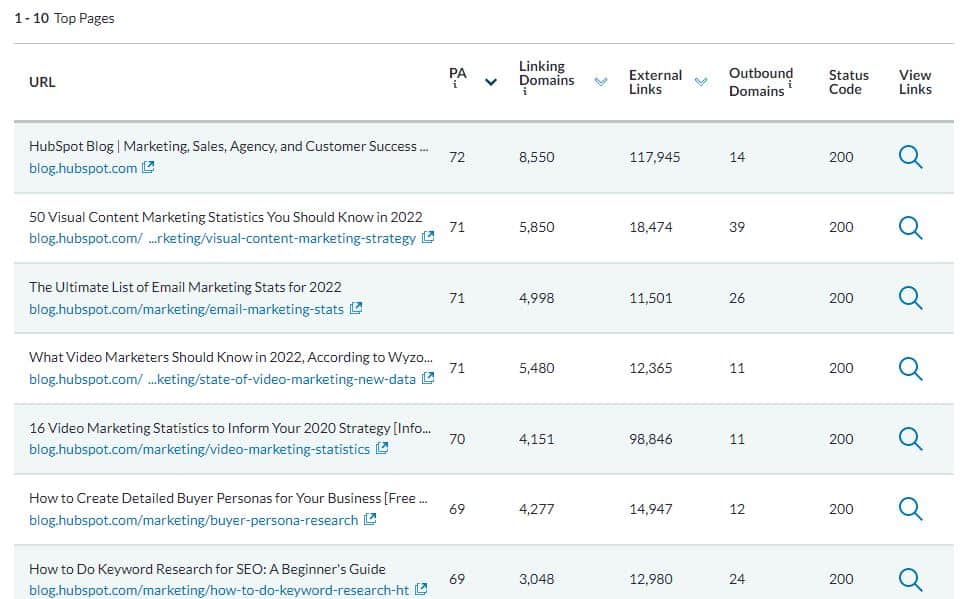The height and width of the screenshot is (599, 970).
Task: Follow the how-to-do-keyword-research URL link
Action: [219, 590]
